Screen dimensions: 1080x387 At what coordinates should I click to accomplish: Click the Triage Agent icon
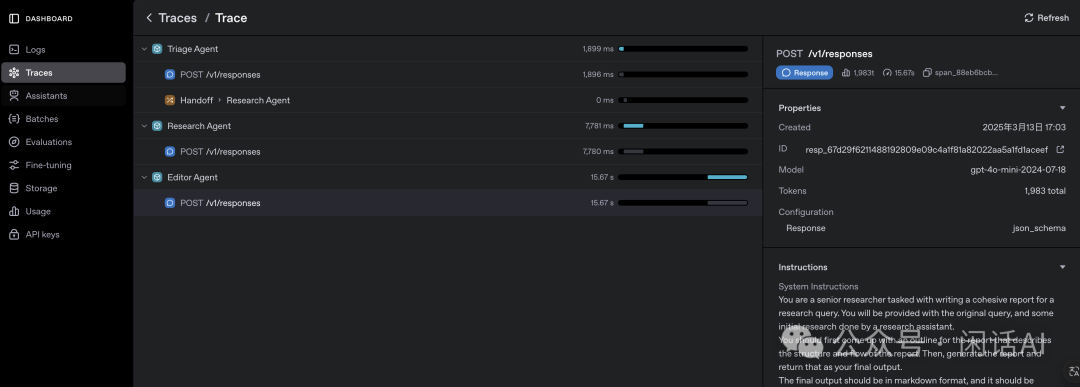[157, 49]
